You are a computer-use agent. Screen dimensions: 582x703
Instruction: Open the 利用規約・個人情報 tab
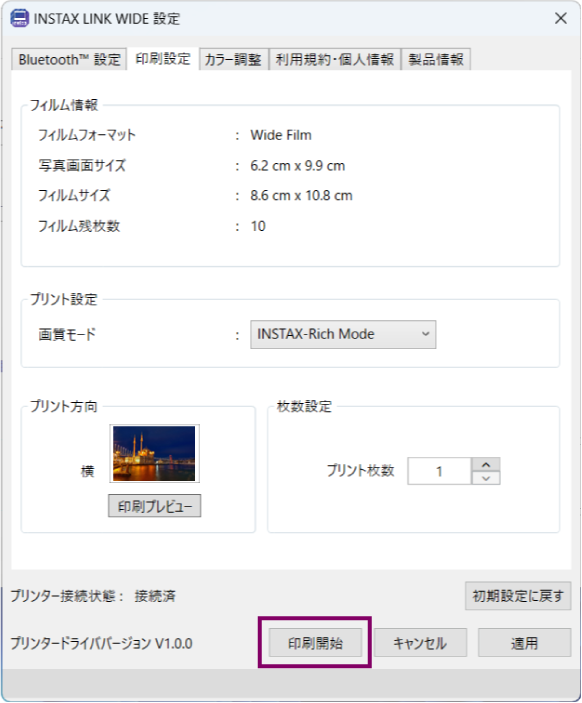(x=334, y=59)
